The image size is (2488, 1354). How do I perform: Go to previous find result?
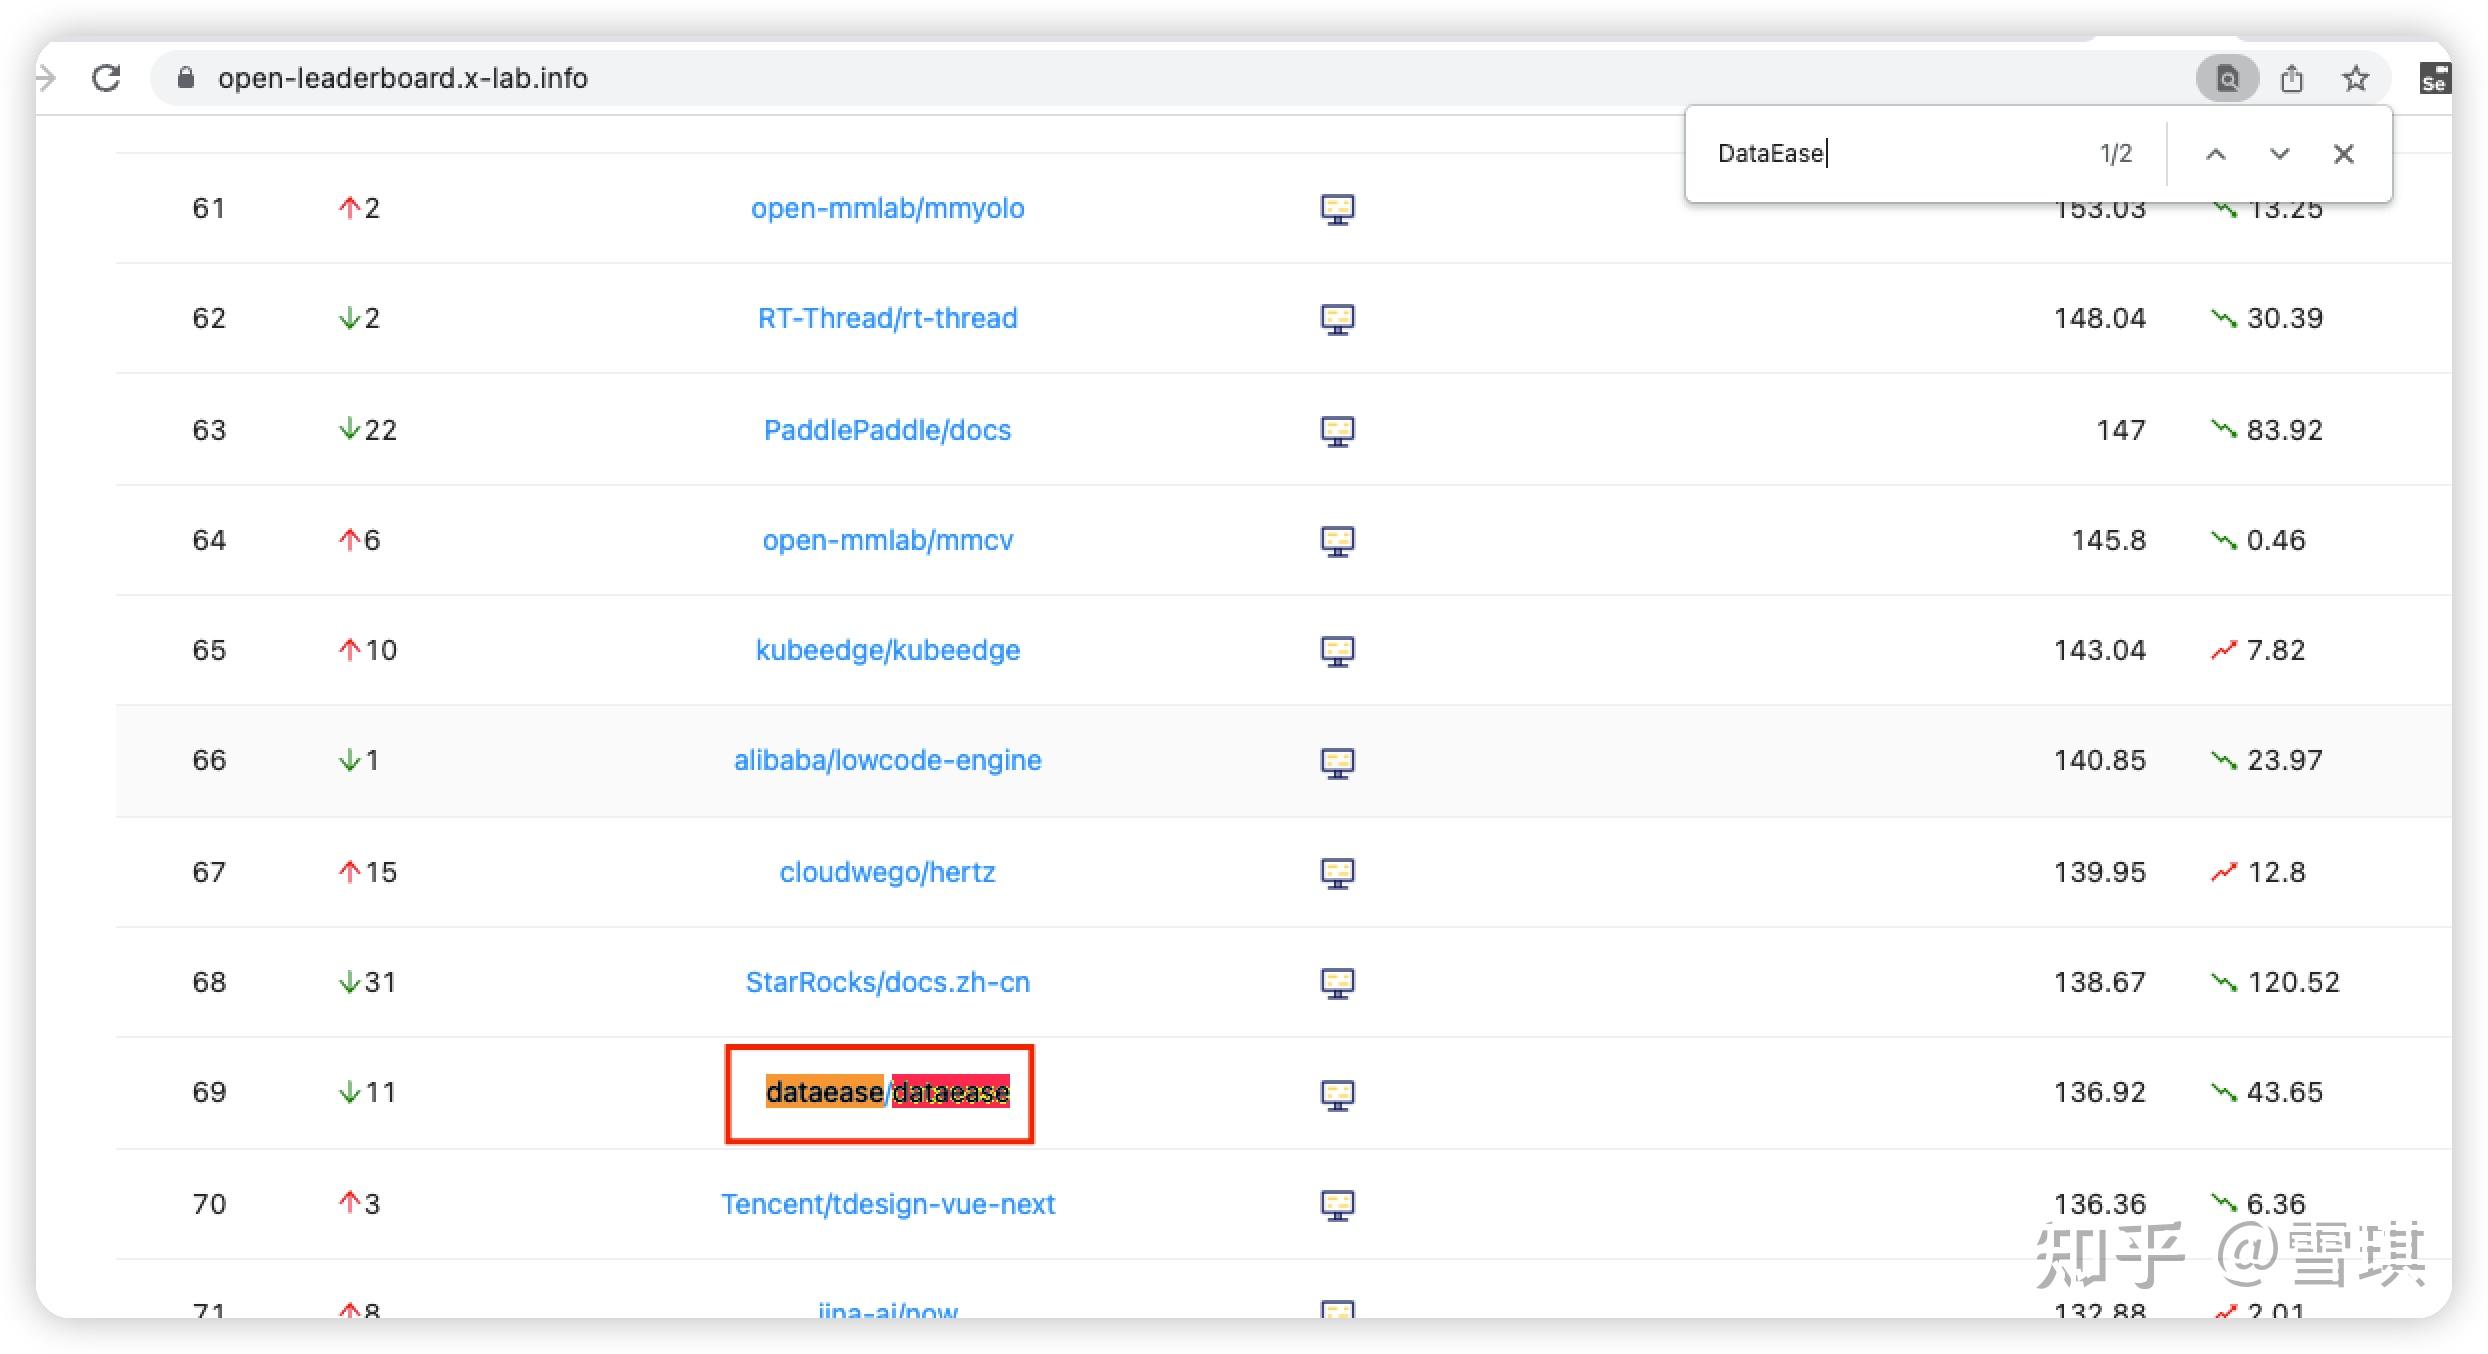2216,154
